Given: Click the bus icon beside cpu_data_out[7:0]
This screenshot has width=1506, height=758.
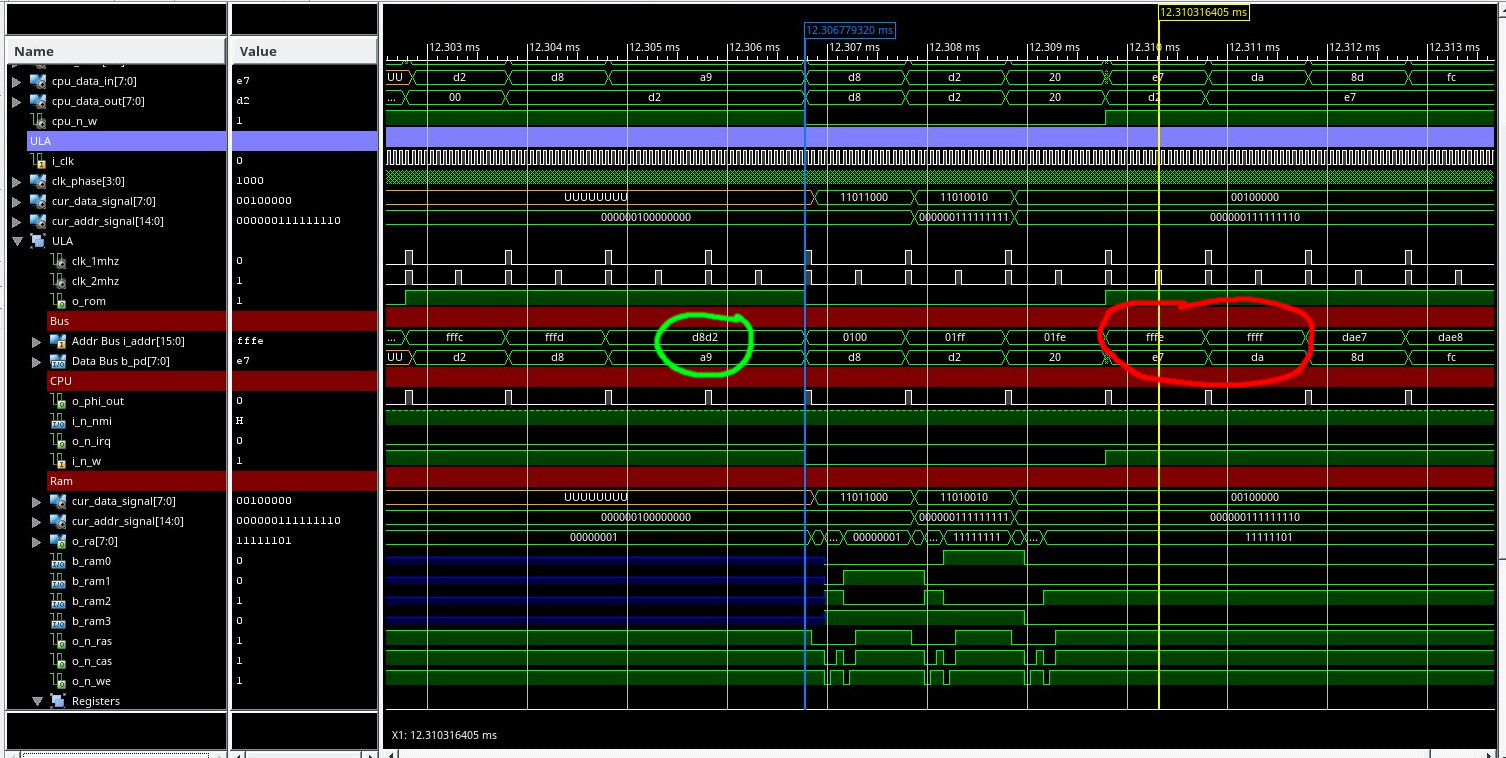Looking at the screenshot, I should (37, 101).
